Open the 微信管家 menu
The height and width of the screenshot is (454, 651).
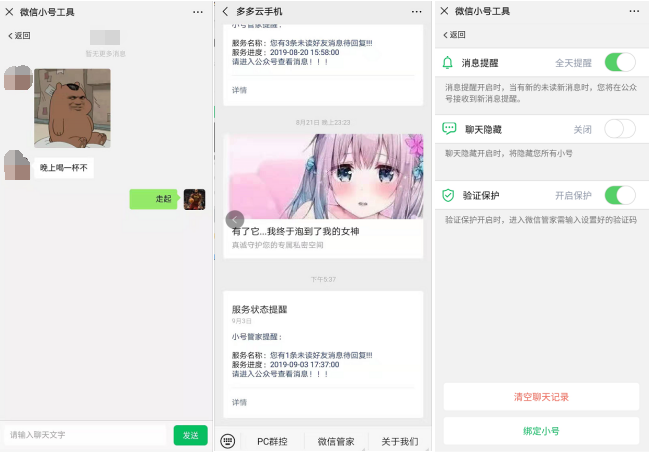tap(336, 442)
